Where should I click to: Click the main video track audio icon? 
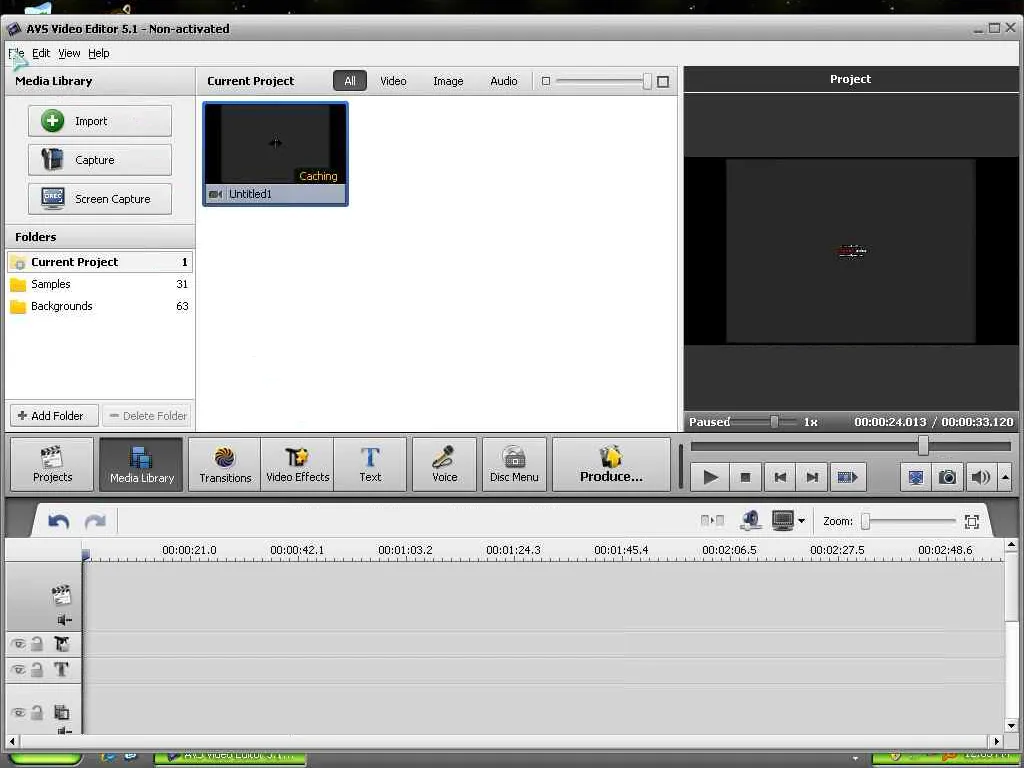64,619
